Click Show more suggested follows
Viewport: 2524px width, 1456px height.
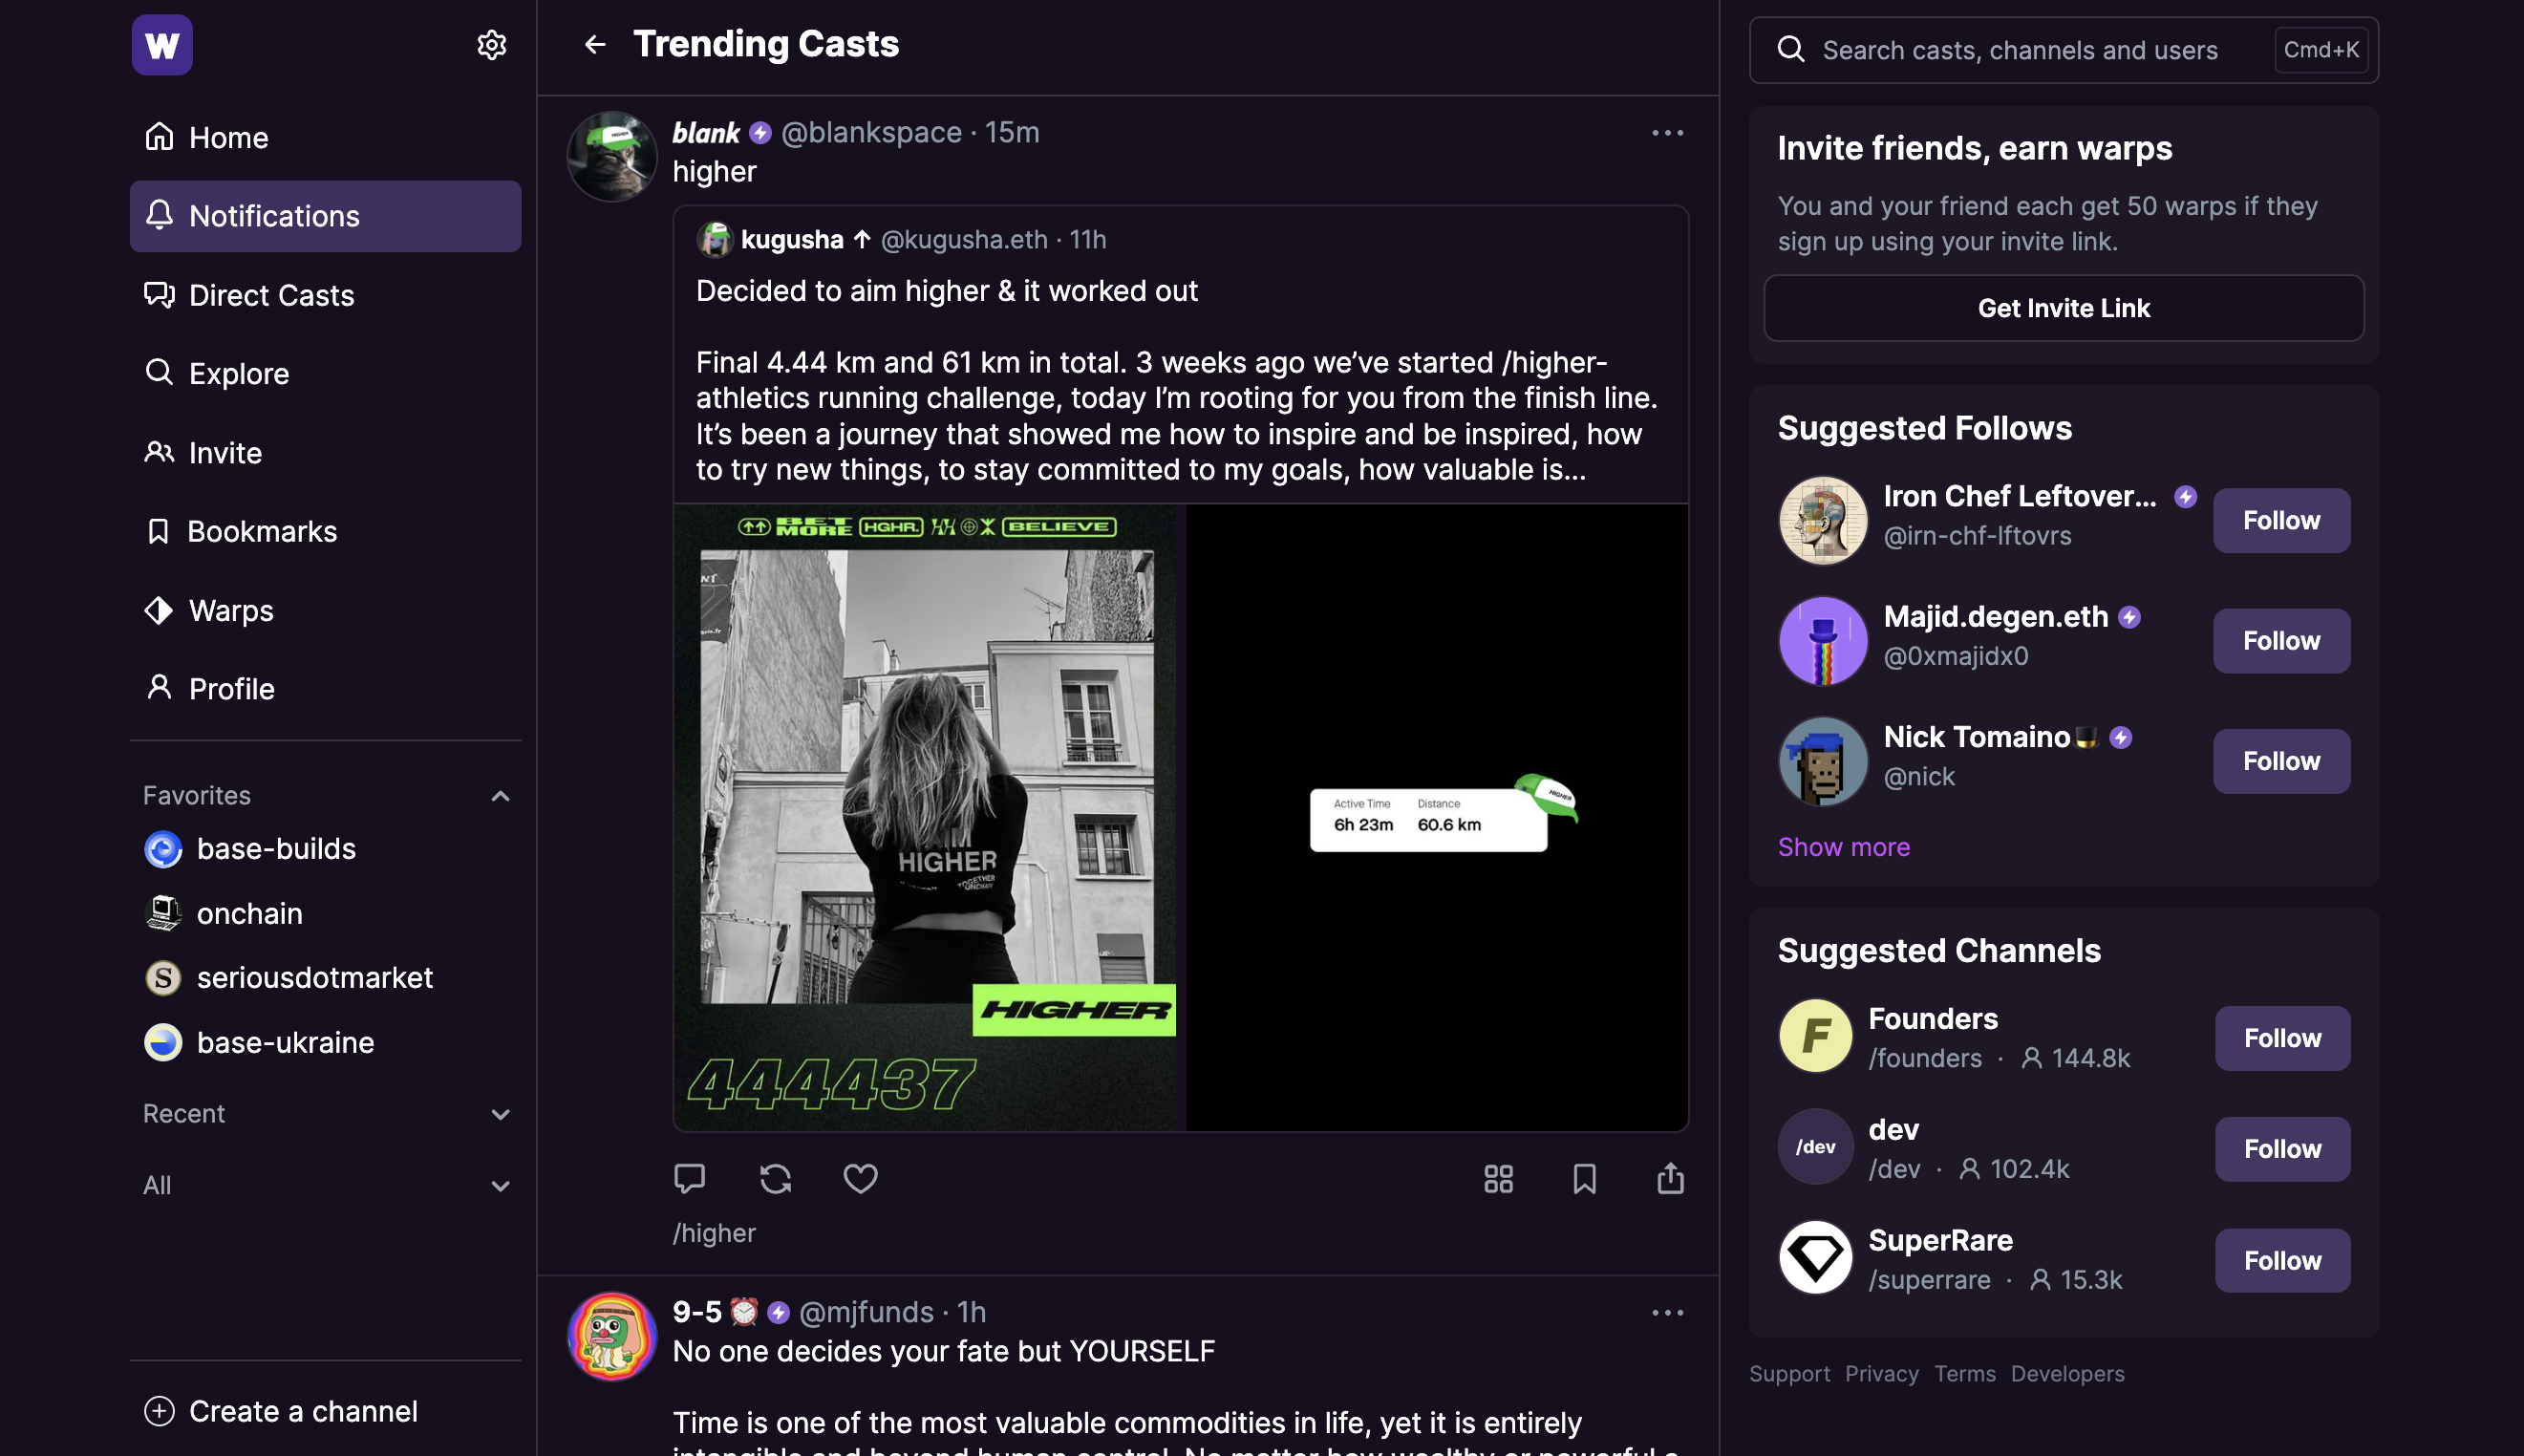(1843, 847)
